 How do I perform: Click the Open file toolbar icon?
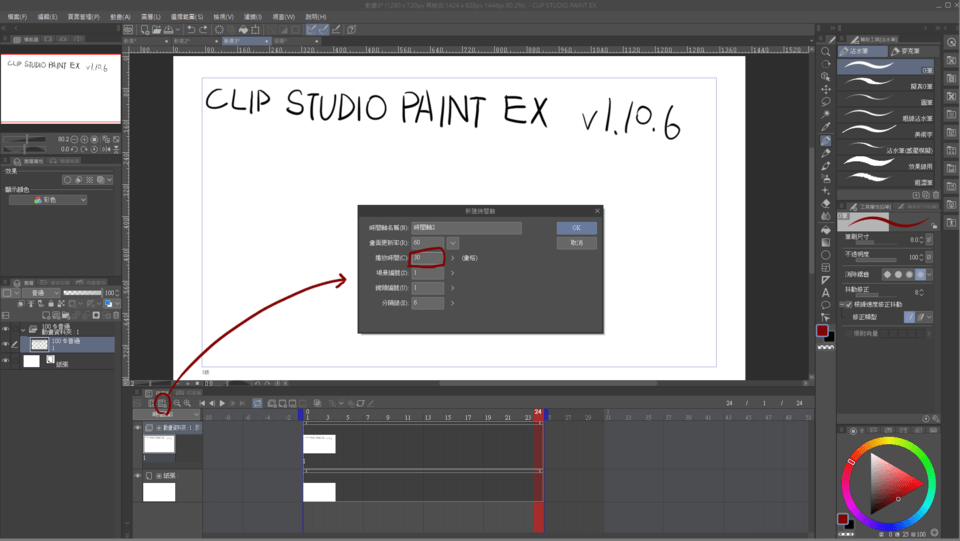[x=157, y=29]
